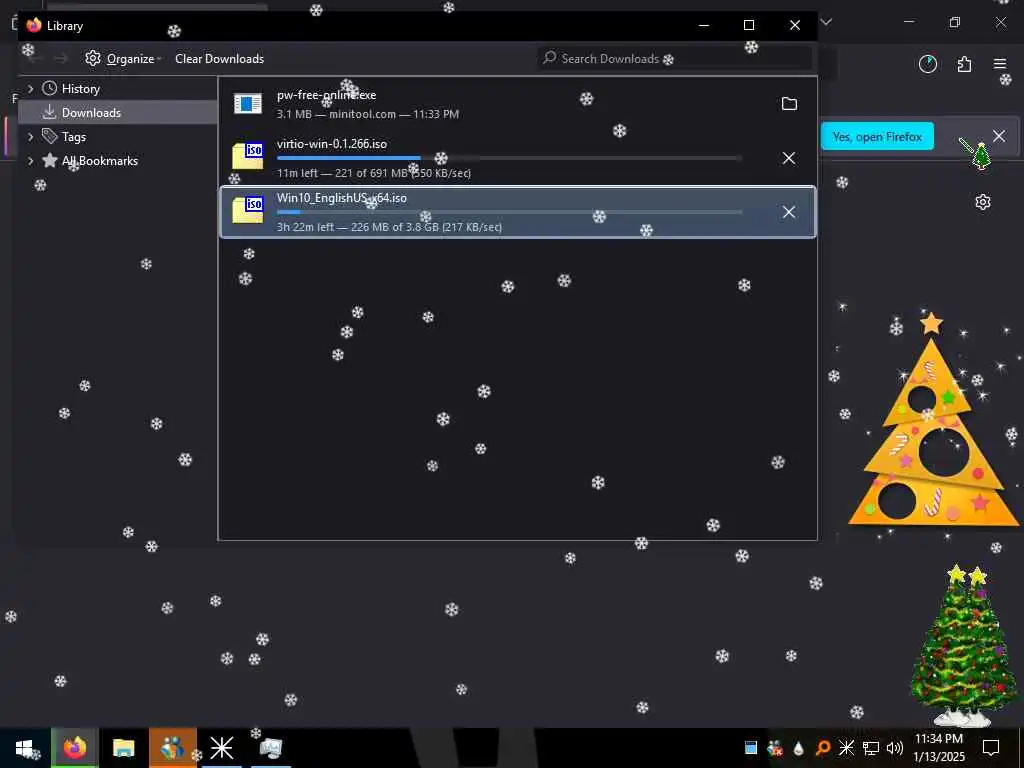Click the Win10 download progress bar

(x=509, y=212)
